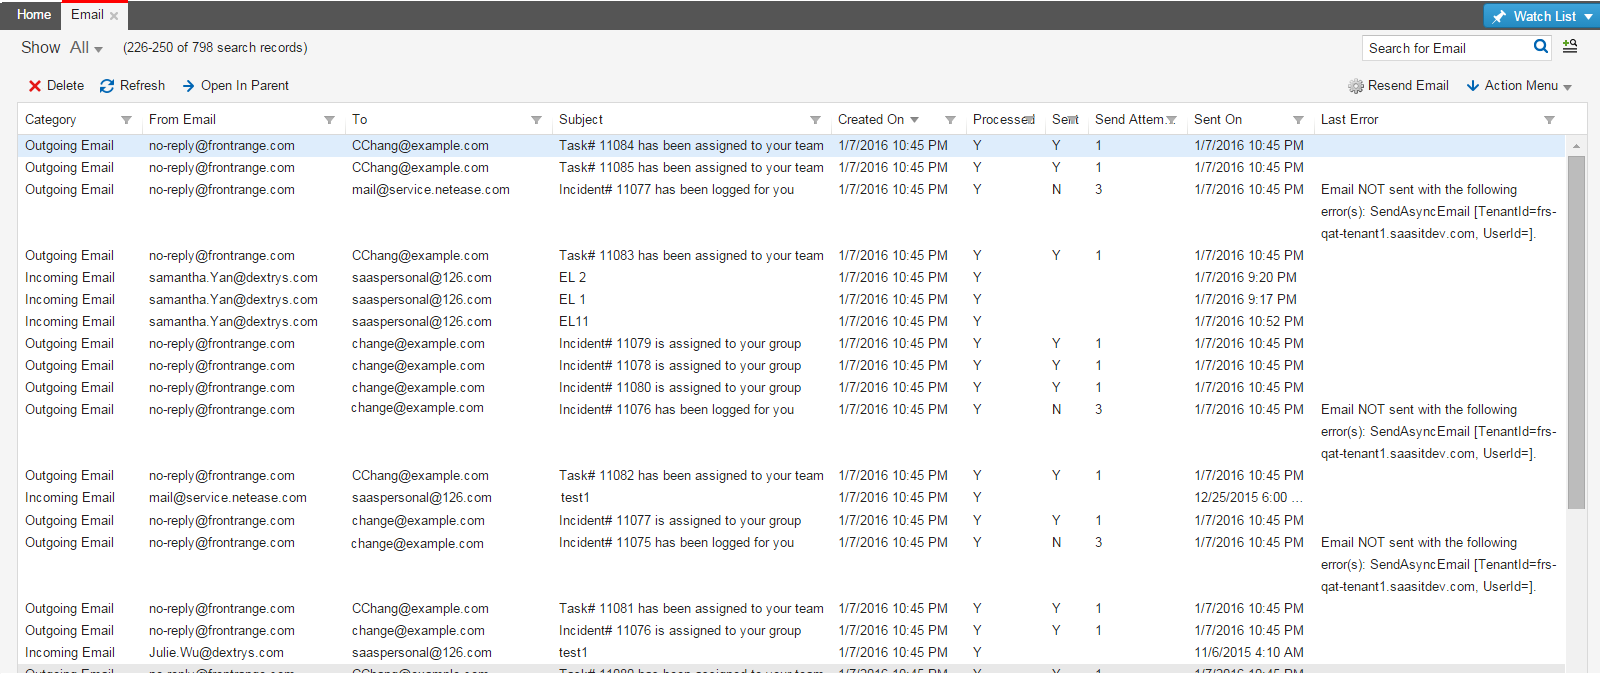Open the From Email column filter
Viewport: 1600px width, 674px height.
[329, 120]
